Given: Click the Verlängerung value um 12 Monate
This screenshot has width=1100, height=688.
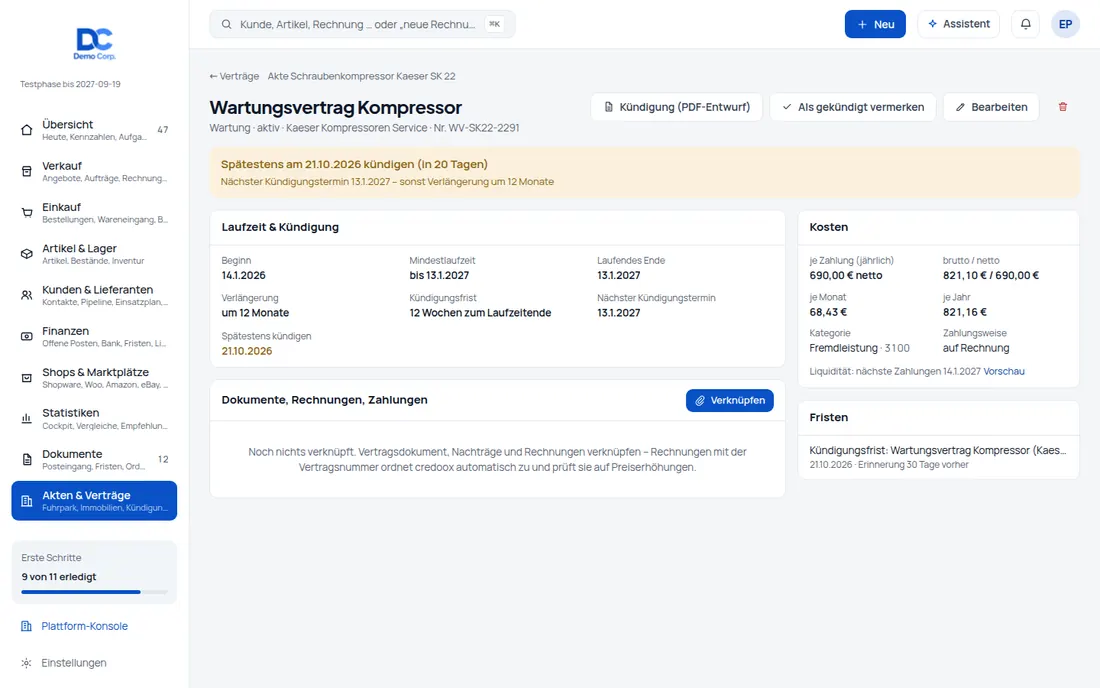Looking at the screenshot, I should pyautogui.click(x=255, y=313).
